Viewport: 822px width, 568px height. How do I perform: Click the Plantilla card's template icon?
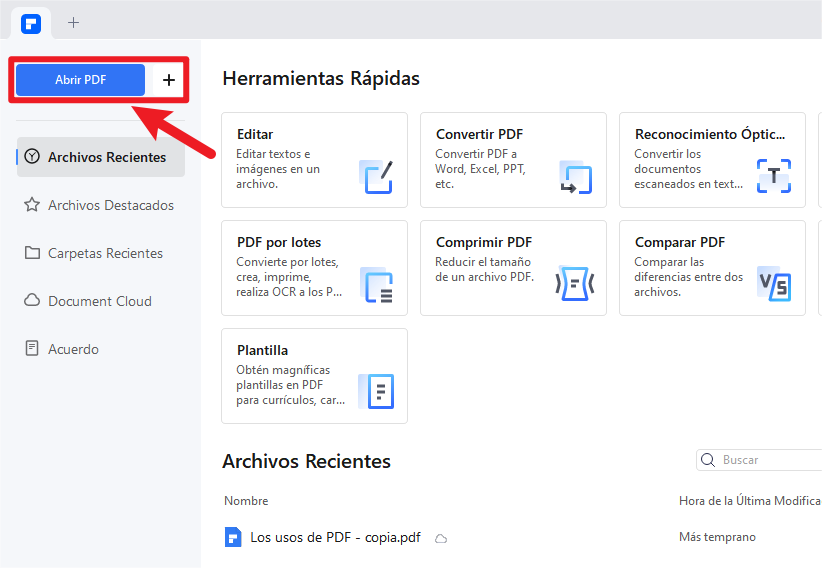click(376, 391)
